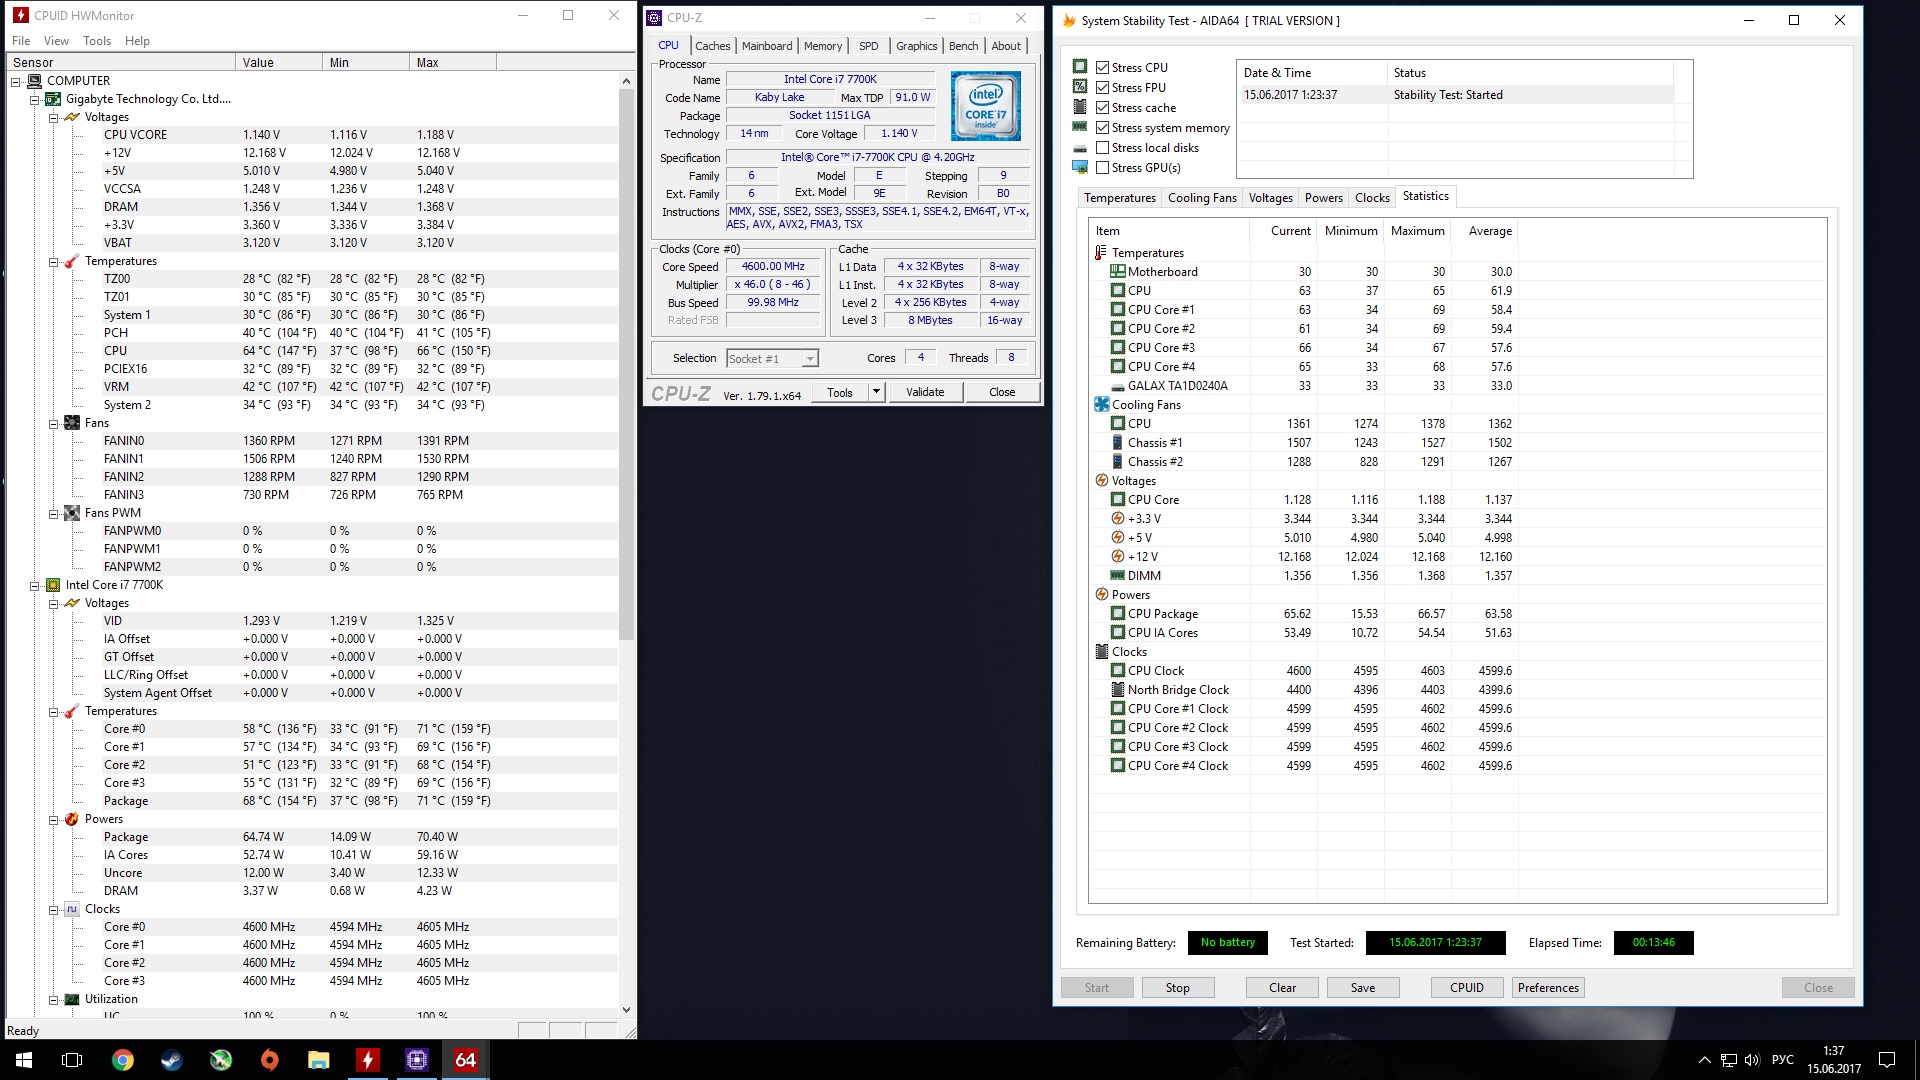The height and width of the screenshot is (1080, 1920).
Task: Enable the Stress local disks checkbox
Action: [x=1102, y=148]
